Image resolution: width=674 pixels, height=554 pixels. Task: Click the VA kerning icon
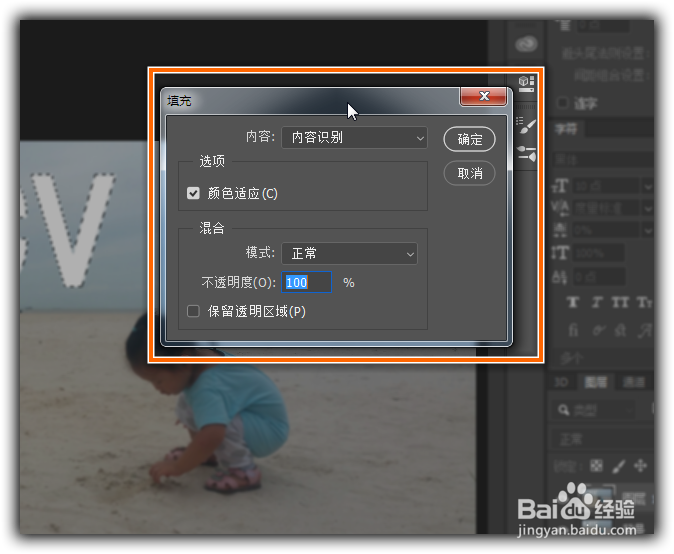[x=560, y=208]
